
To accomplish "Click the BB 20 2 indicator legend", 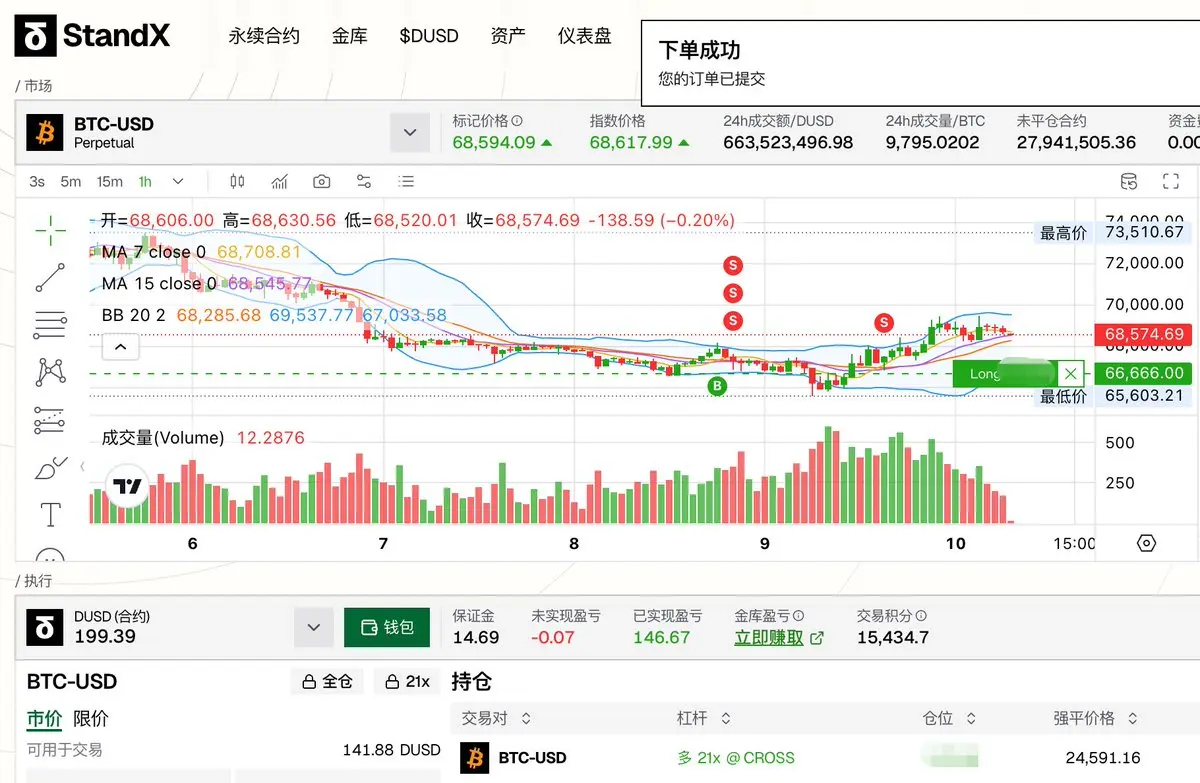I will click(x=133, y=315).
